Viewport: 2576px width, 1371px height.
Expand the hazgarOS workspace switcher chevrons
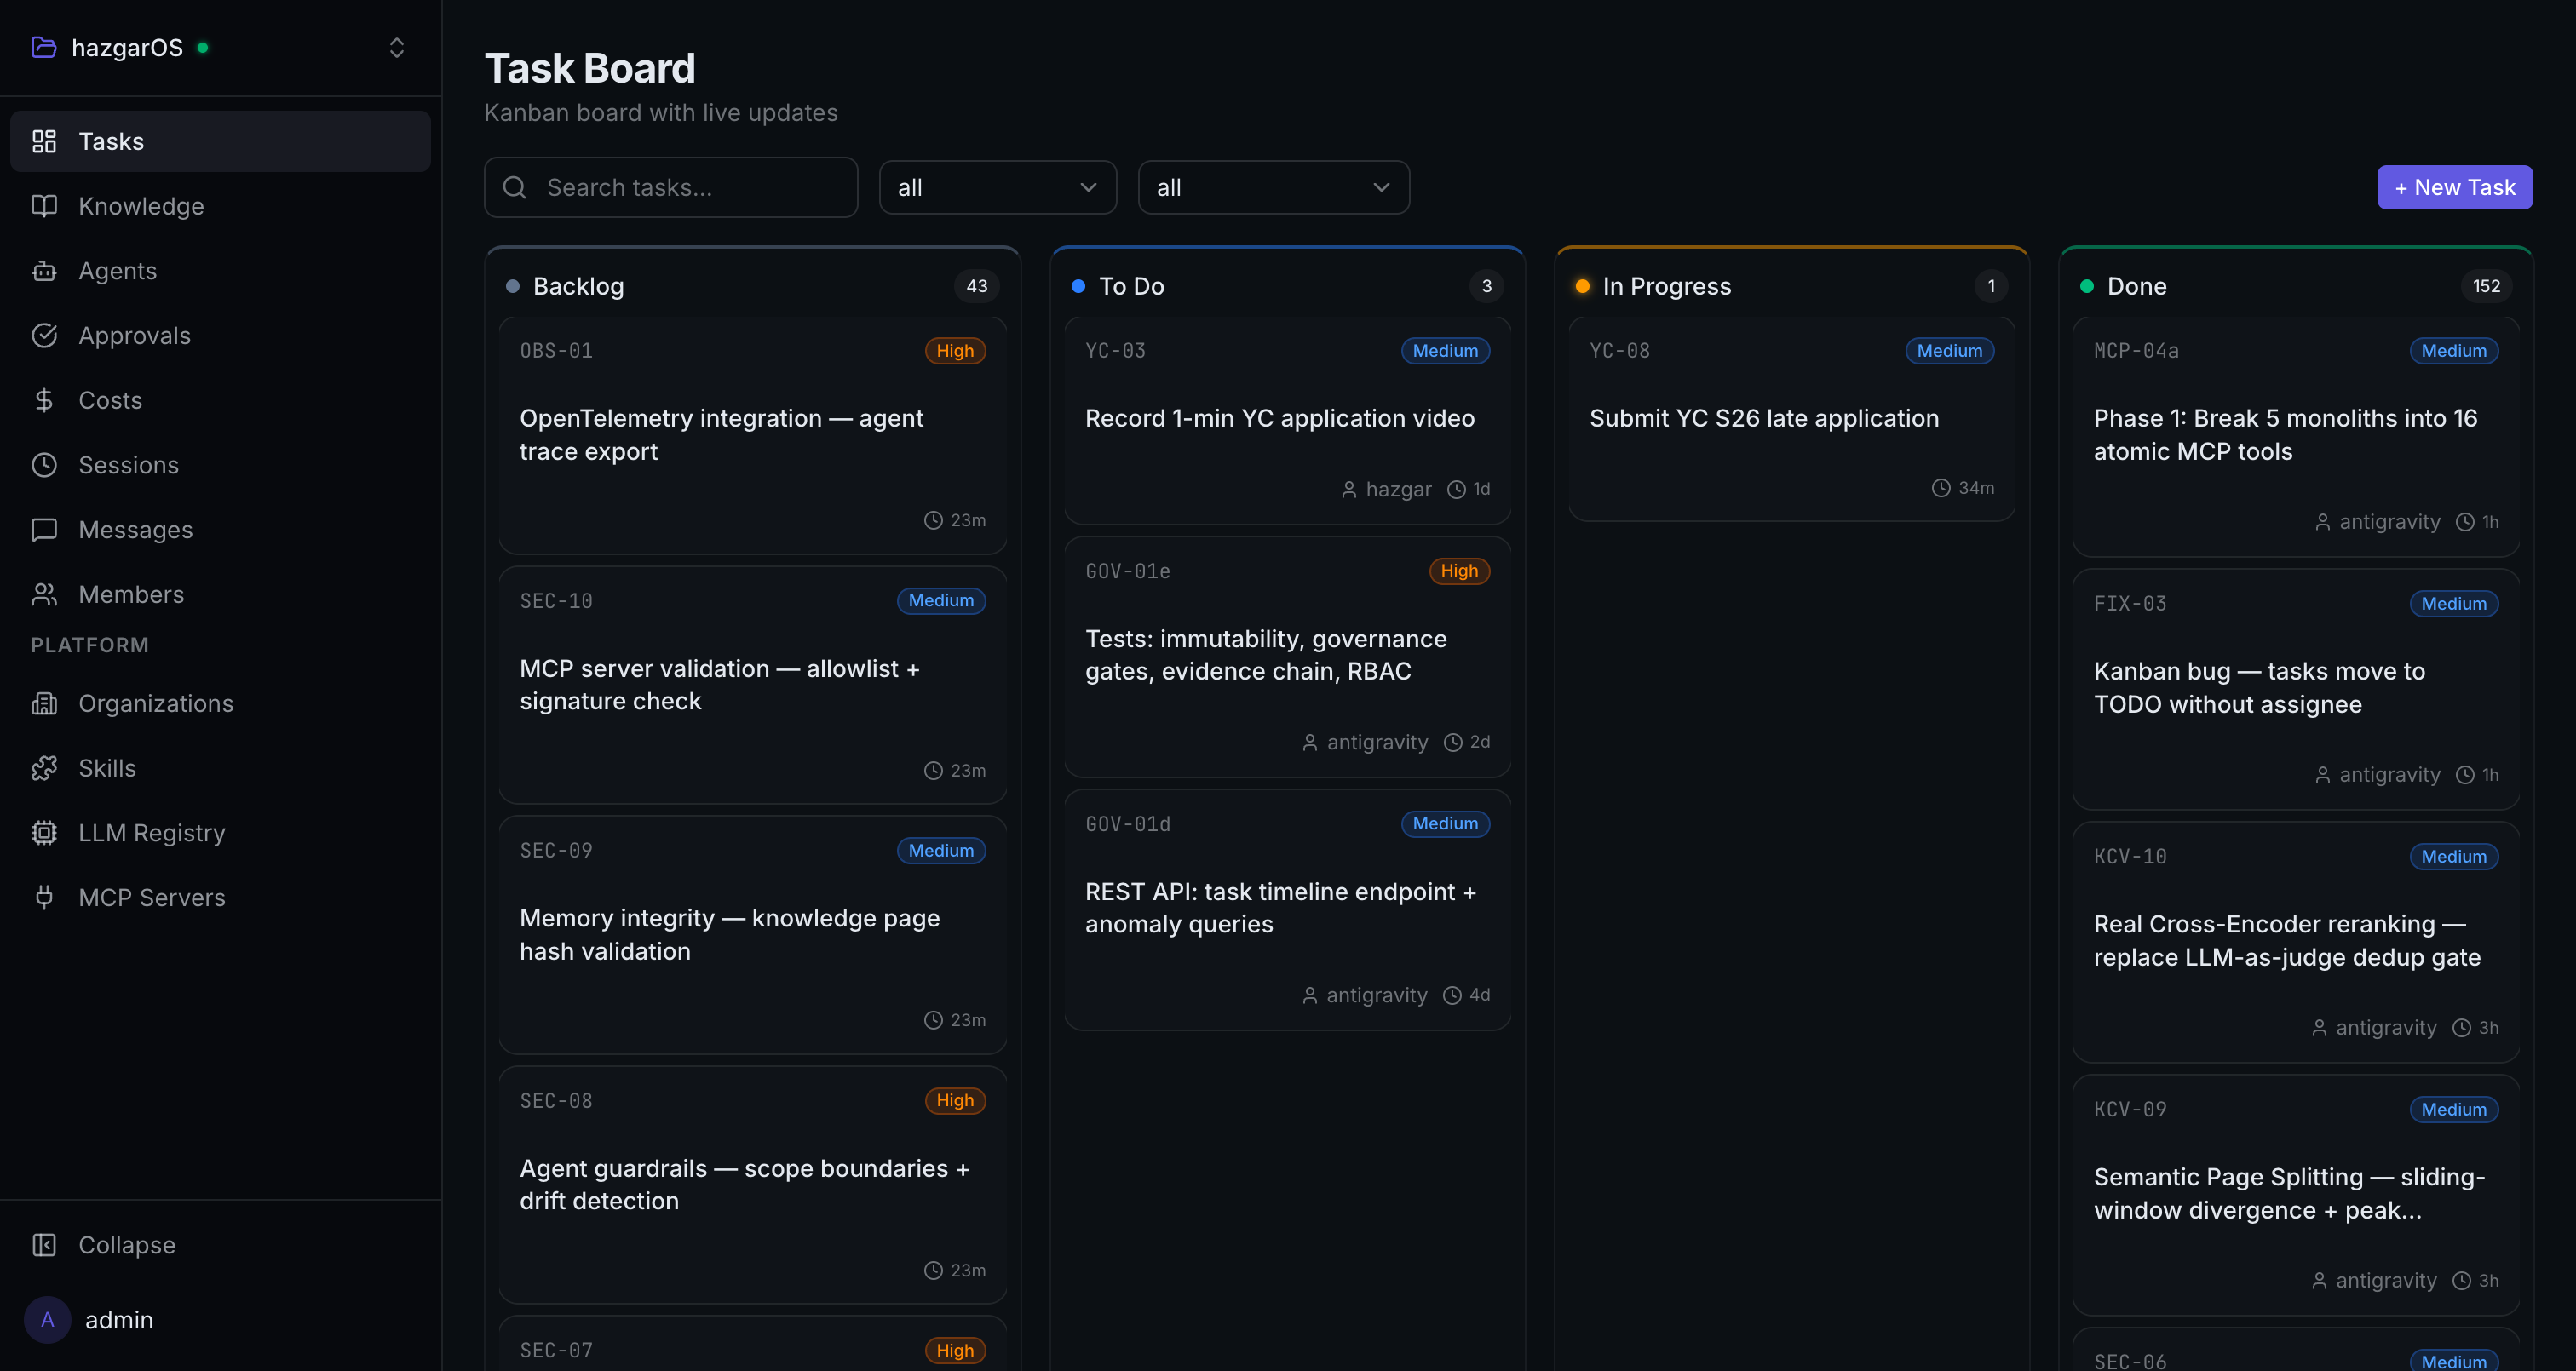[396, 48]
